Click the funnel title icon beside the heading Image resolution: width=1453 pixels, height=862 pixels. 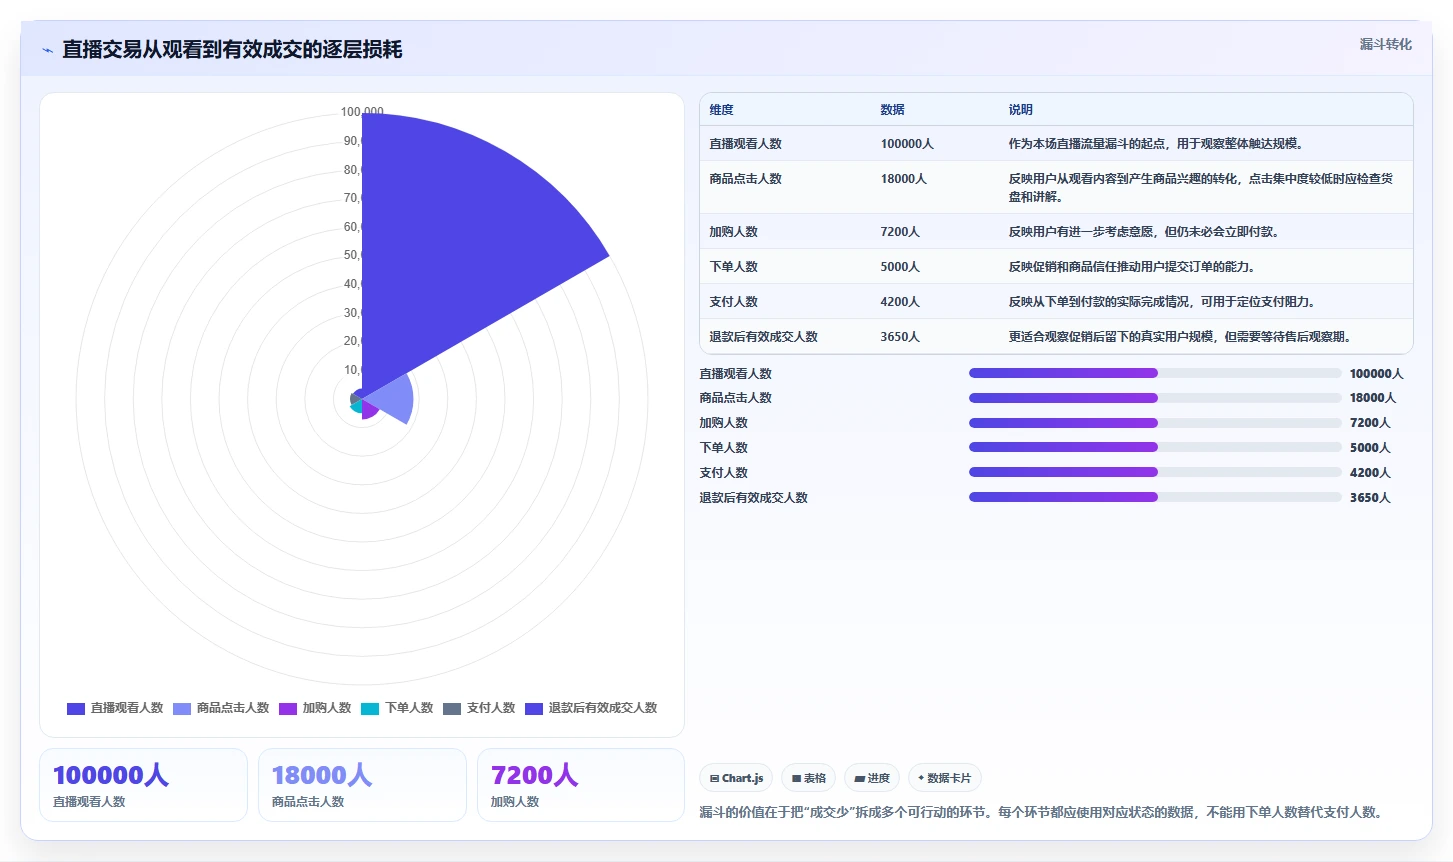point(47,50)
